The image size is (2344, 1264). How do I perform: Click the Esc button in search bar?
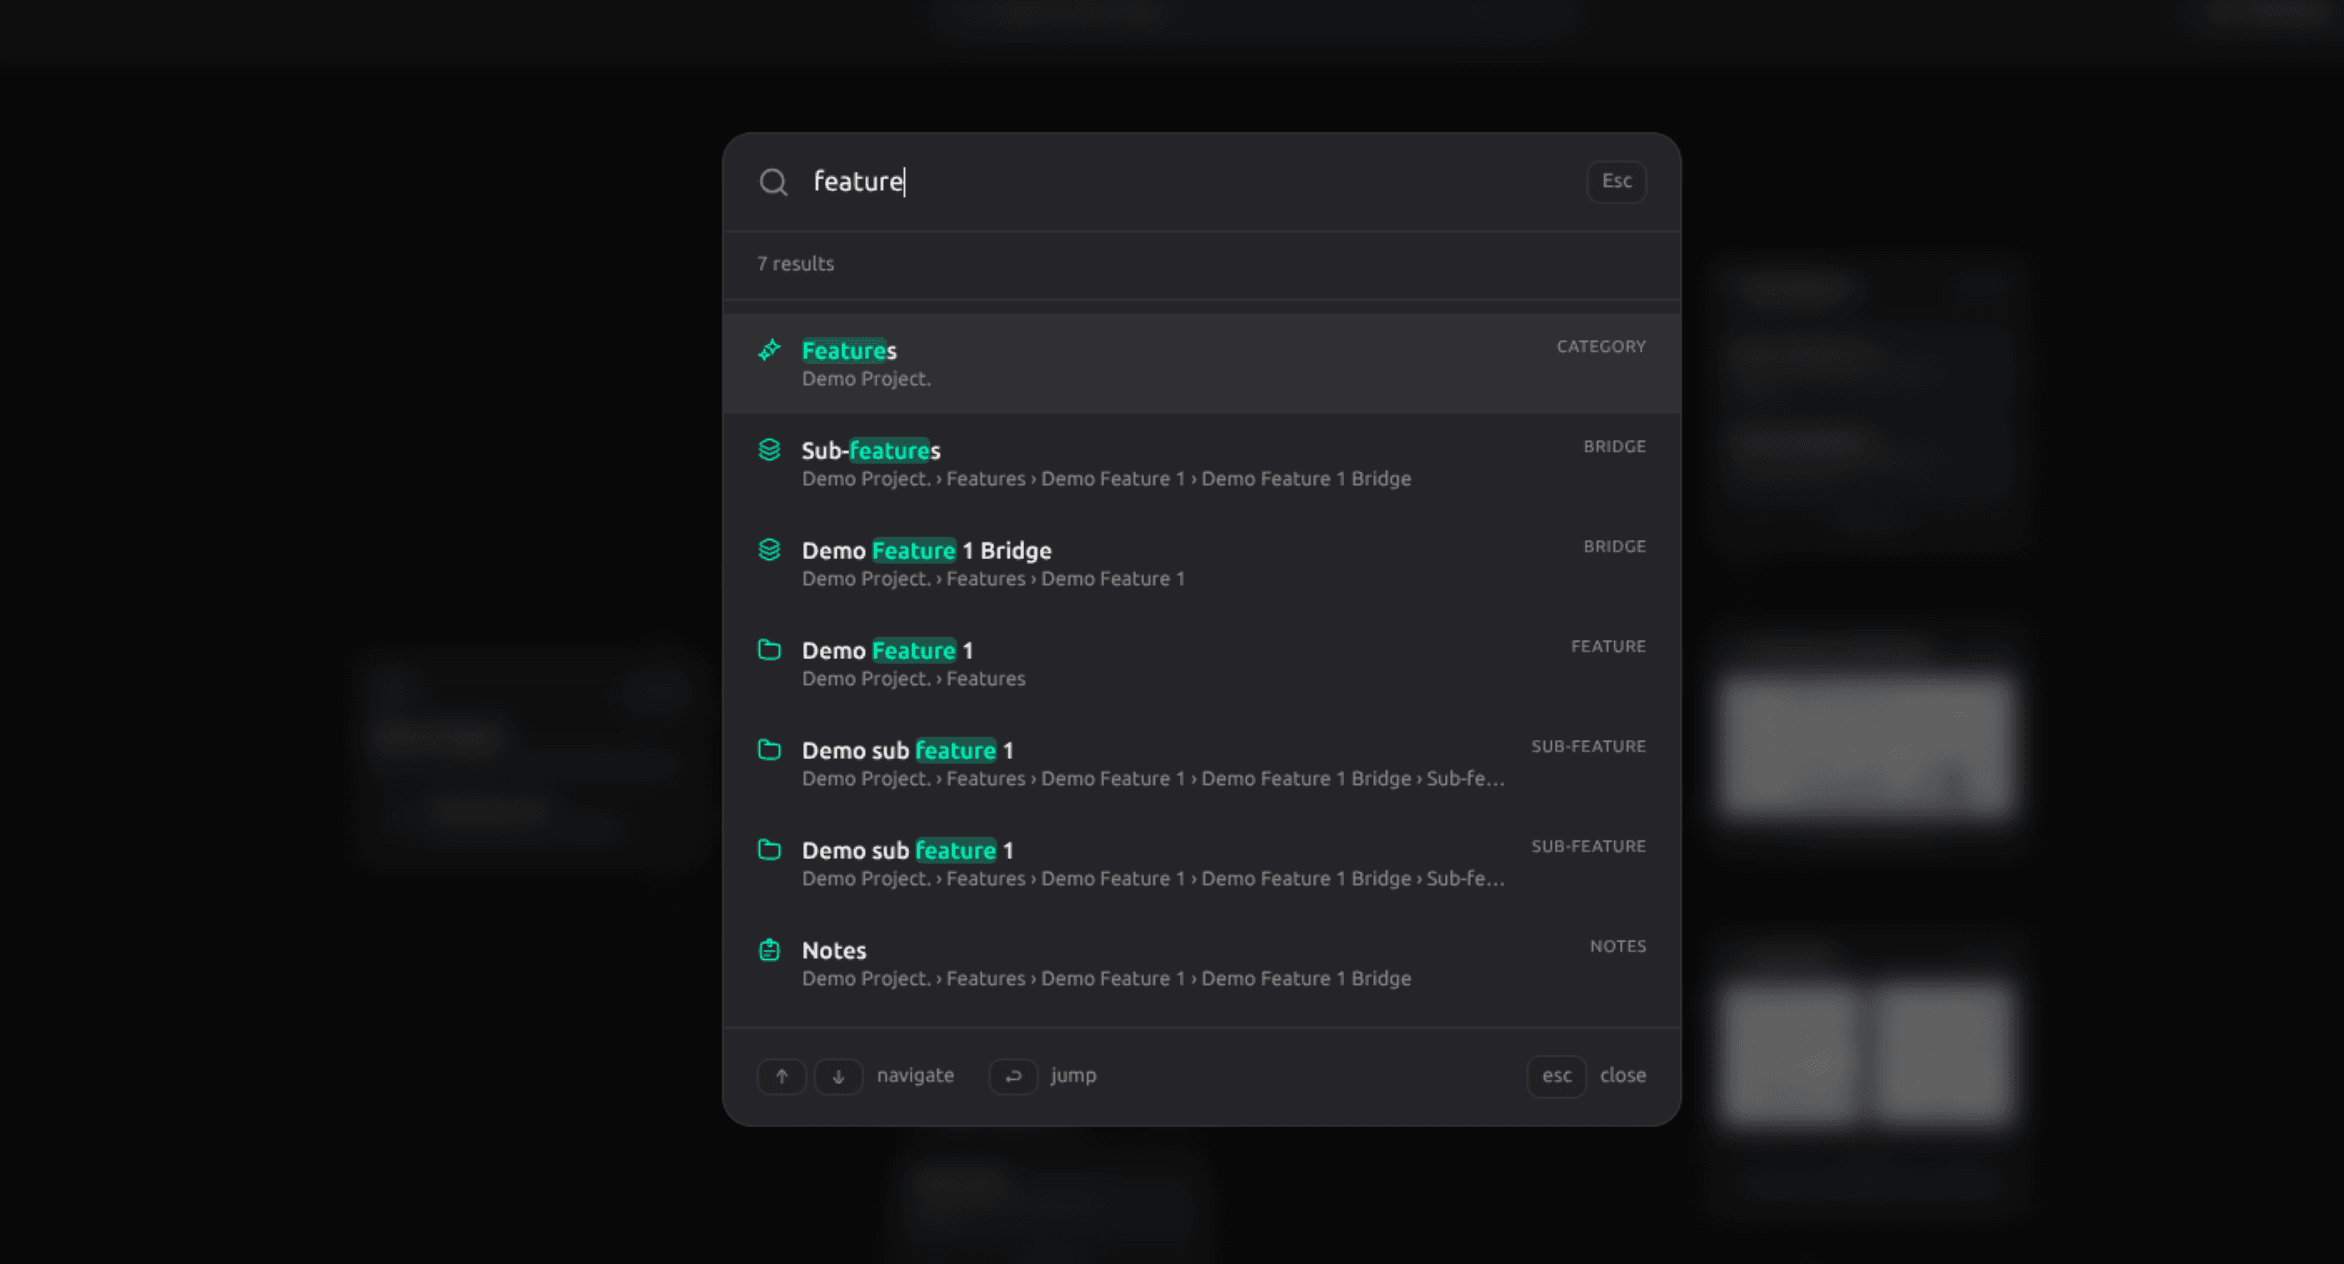click(1616, 181)
